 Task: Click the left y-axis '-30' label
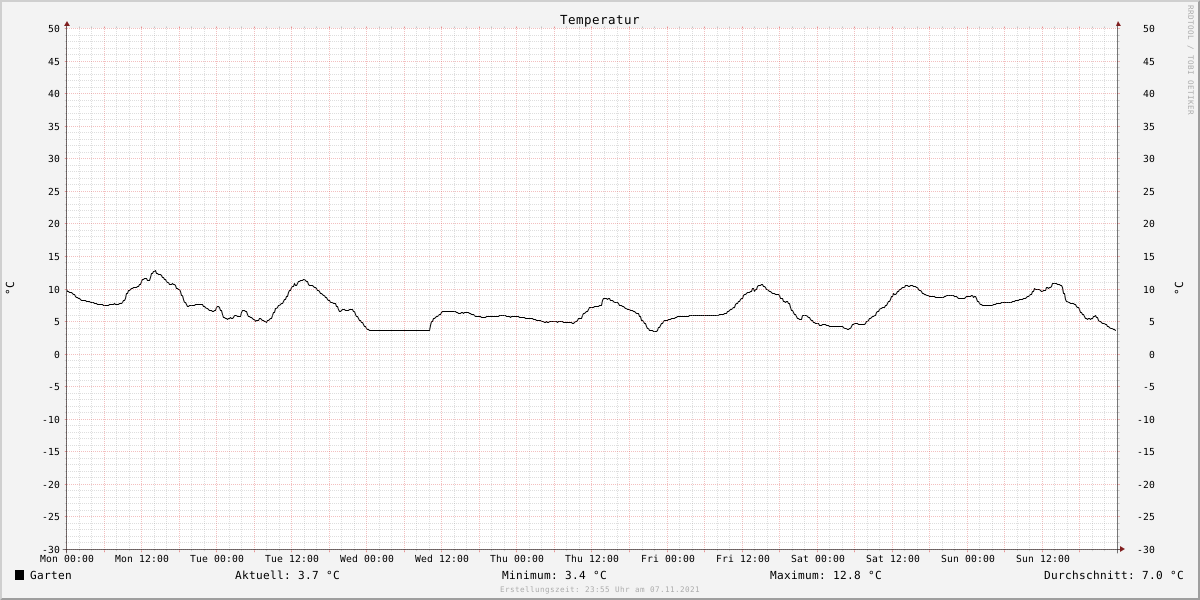[x=51, y=549]
